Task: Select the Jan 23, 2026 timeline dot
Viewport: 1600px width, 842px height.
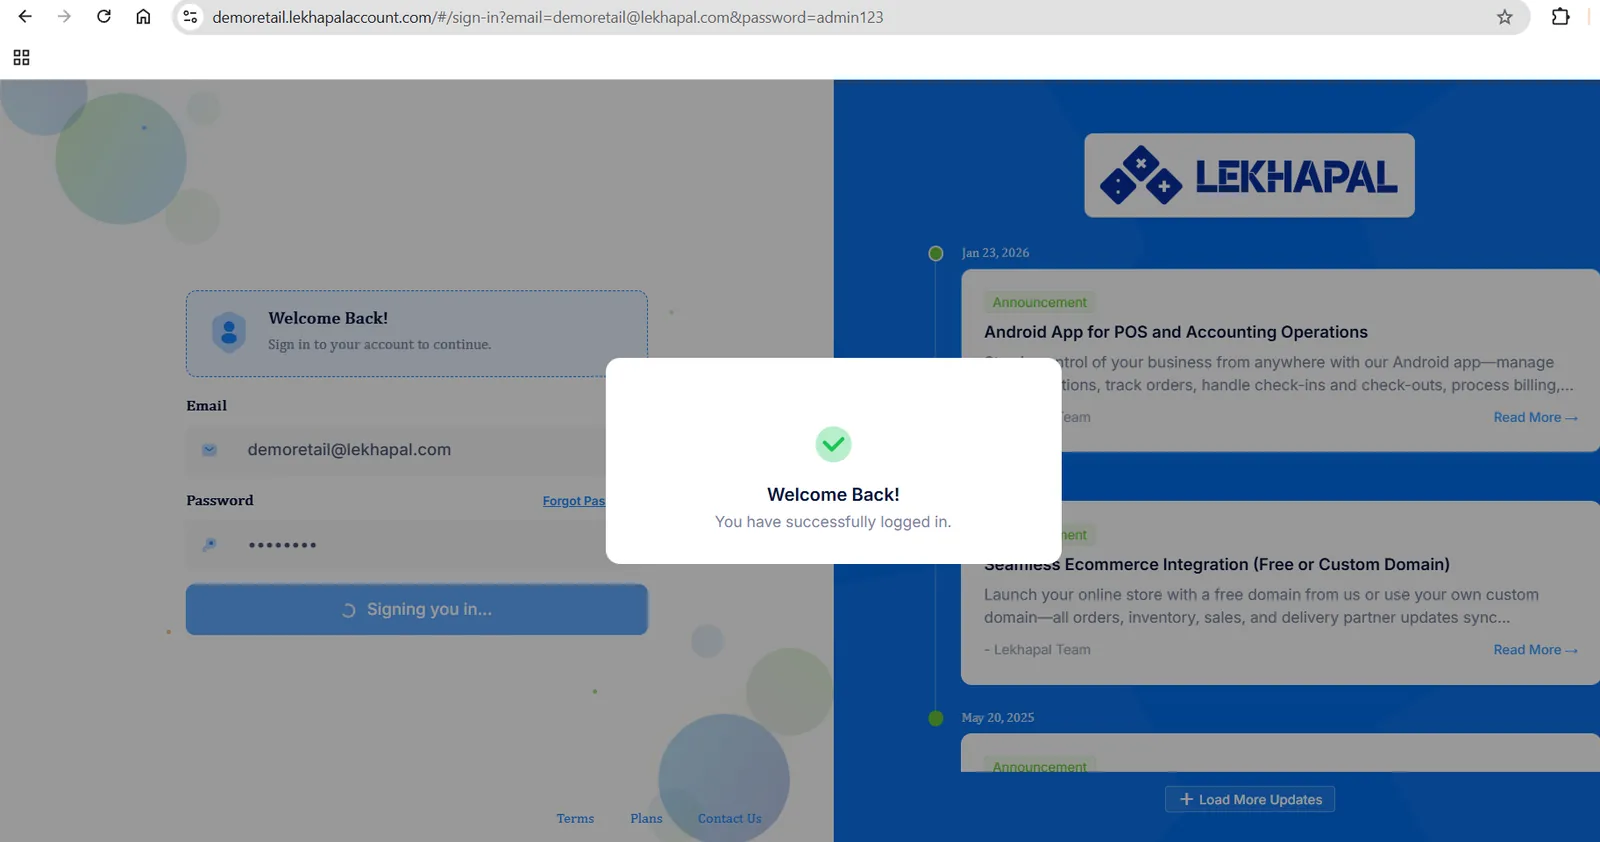Action: [936, 253]
